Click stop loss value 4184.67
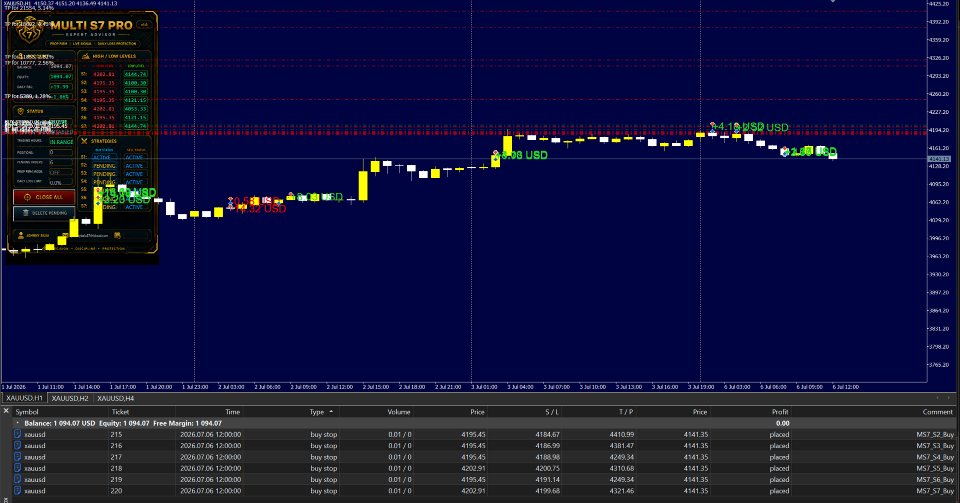Image resolution: width=960 pixels, height=503 pixels. pos(547,434)
